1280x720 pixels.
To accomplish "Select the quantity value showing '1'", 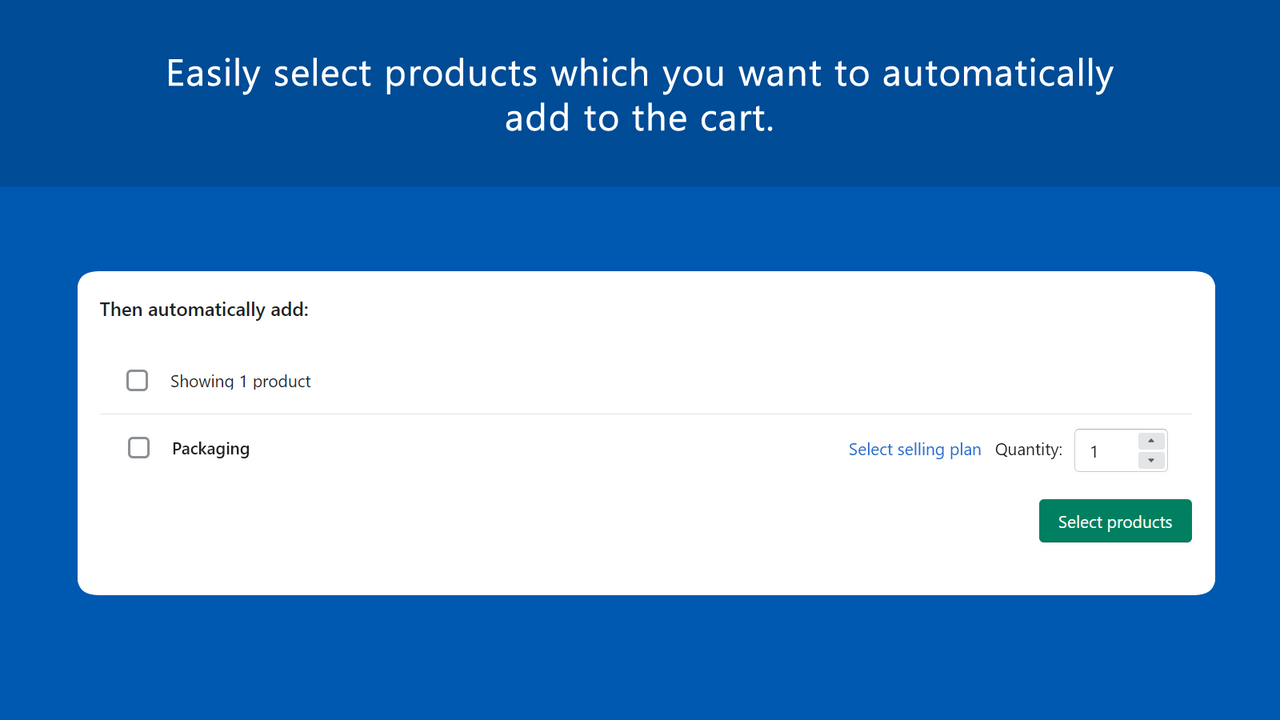I will point(1095,452).
